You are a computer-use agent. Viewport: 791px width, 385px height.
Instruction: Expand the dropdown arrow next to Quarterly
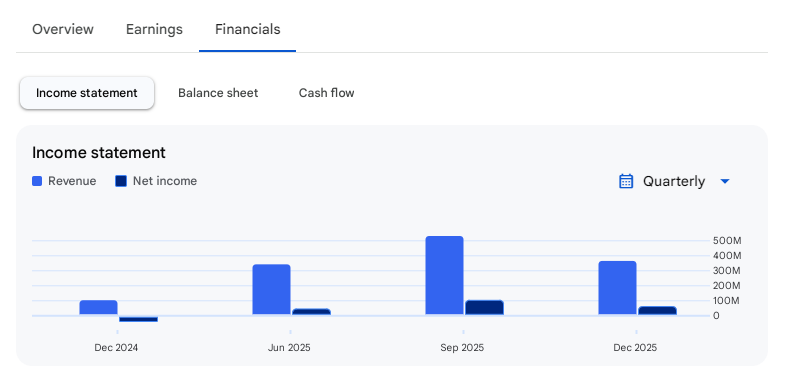725,181
